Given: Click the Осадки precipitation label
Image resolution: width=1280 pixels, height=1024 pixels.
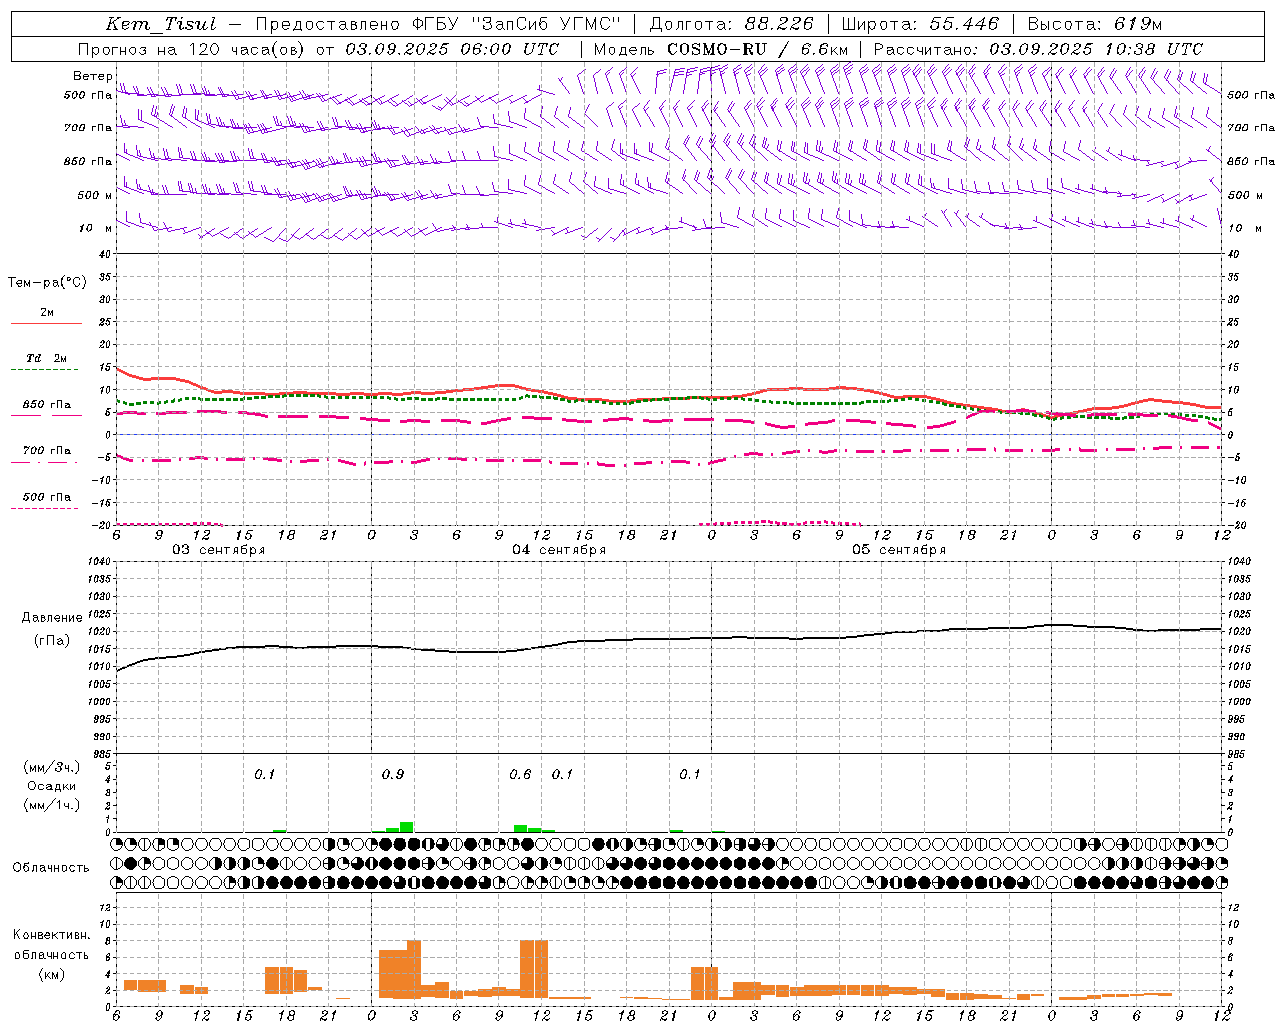Looking at the screenshot, I should pyautogui.click(x=52, y=786).
